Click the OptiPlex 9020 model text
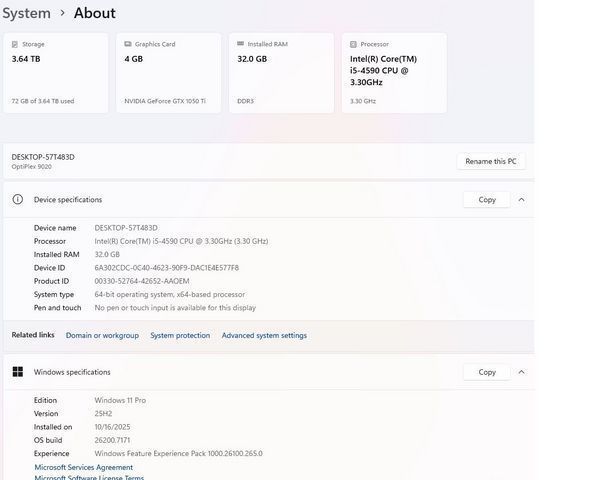 [x=31, y=167]
